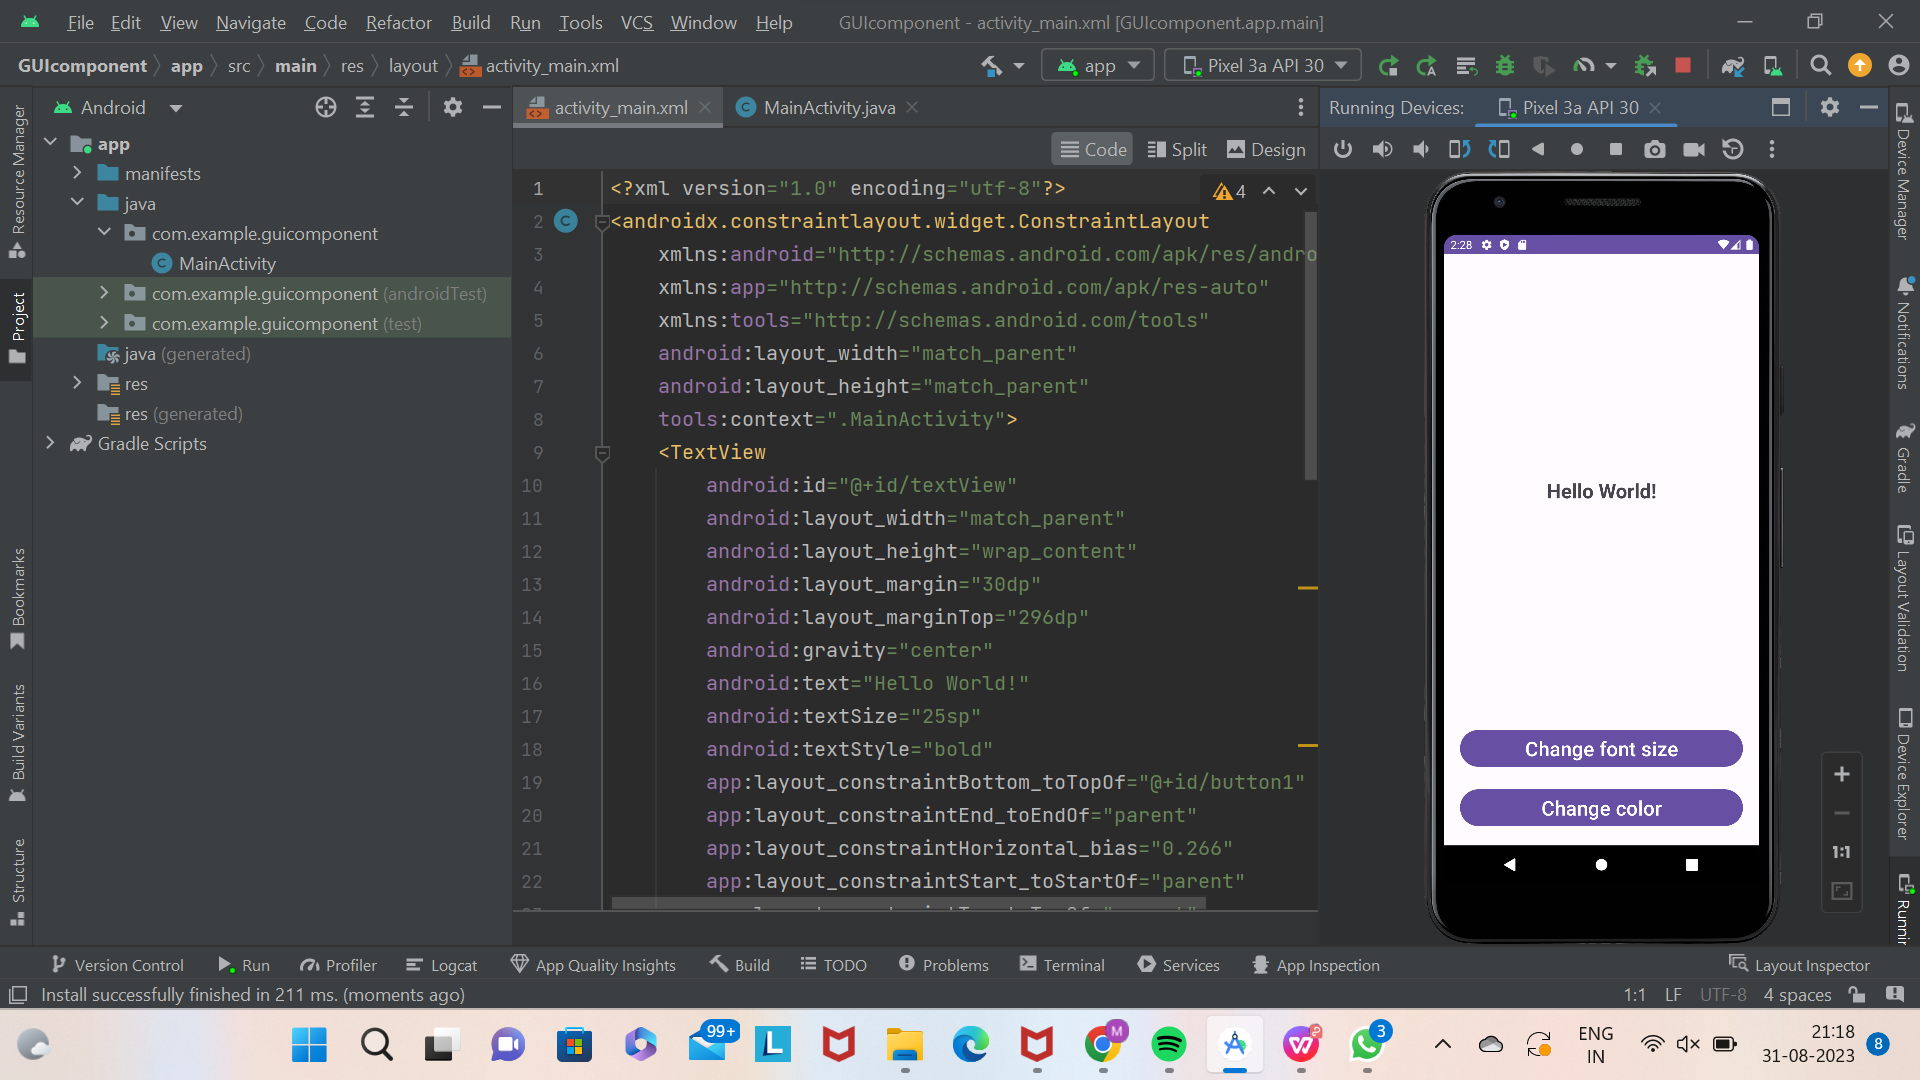Collapse the java folder in project tree
This screenshot has height=1080, width=1920.
click(78, 203)
